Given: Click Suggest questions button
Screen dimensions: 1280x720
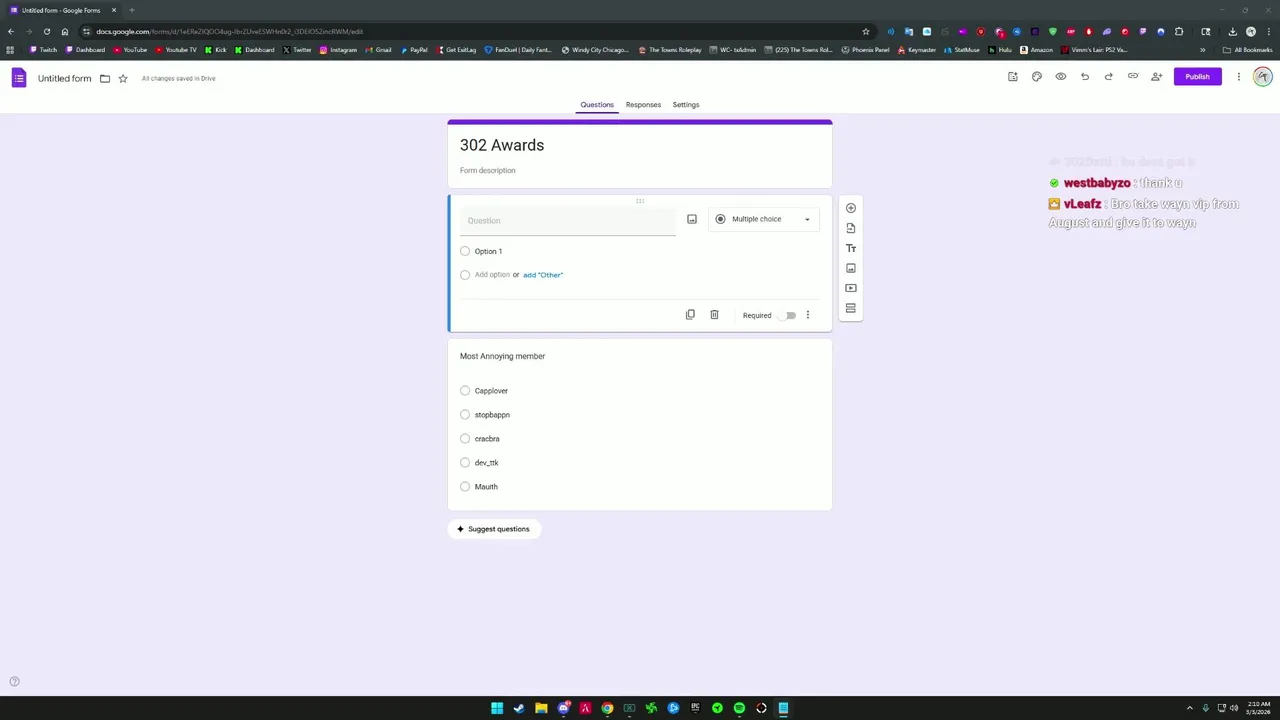Looking at the screenshot, I should (494, 529).
